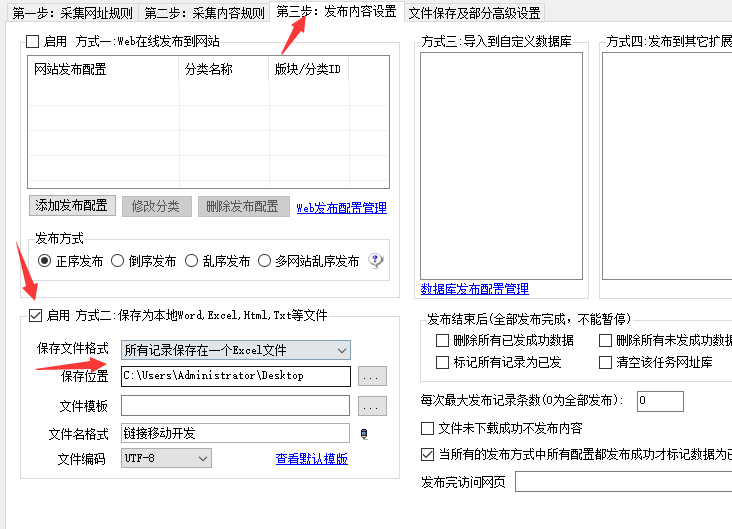Browse for 保存位置 folder button
Image resolution: width=732 pixels, height=529 pixels.
[x=372, y=376]
